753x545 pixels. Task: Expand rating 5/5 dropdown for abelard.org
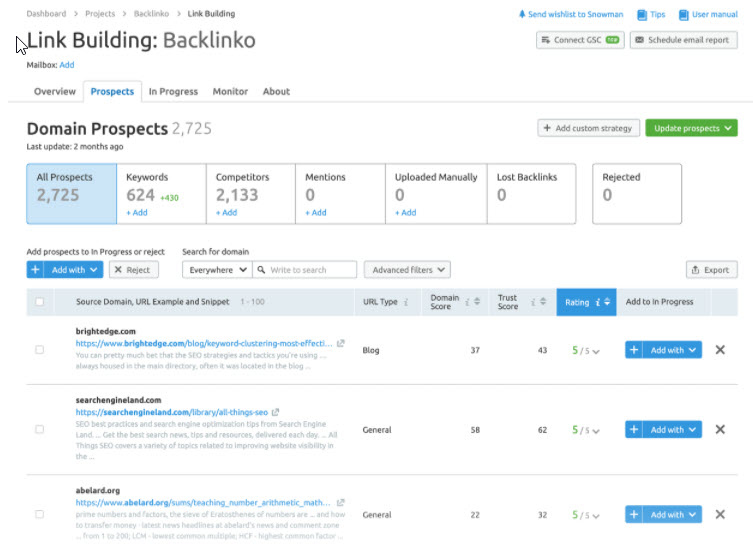tap(586, 515)
